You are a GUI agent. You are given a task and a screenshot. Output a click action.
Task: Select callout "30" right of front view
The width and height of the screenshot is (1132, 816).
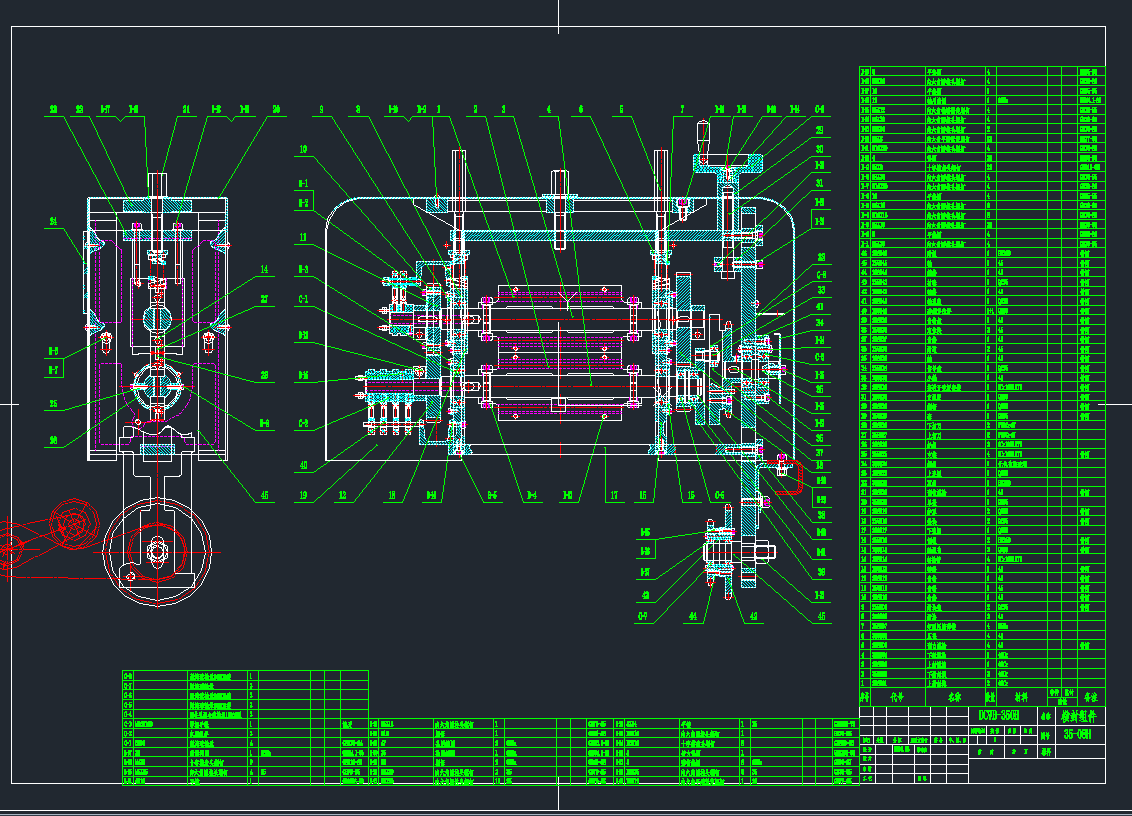click(820, 149)
